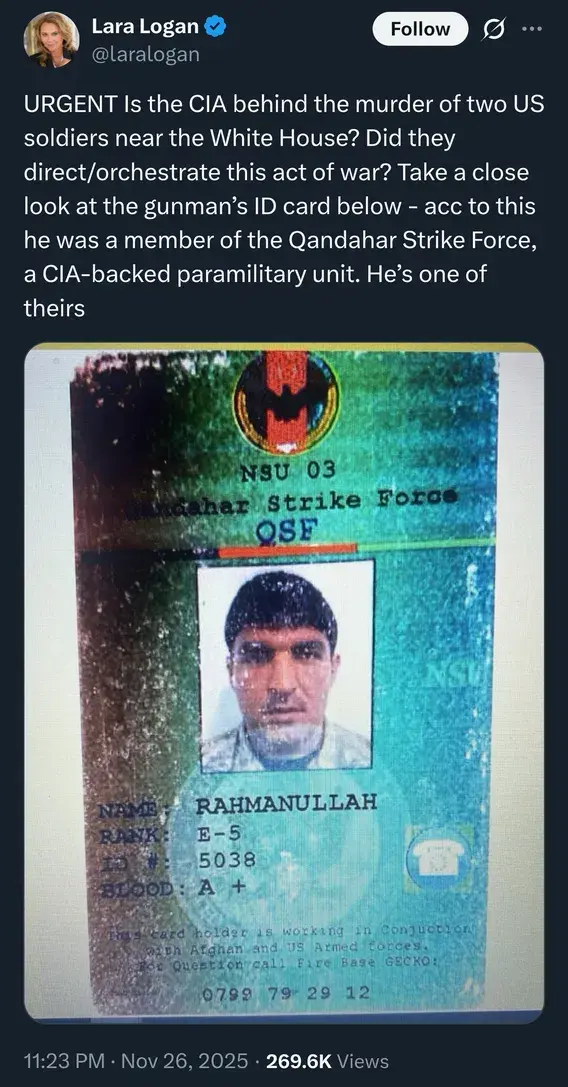Follow Lara Logan
Viewport: 568px width, 1087px height.
(x=420, y=29)
